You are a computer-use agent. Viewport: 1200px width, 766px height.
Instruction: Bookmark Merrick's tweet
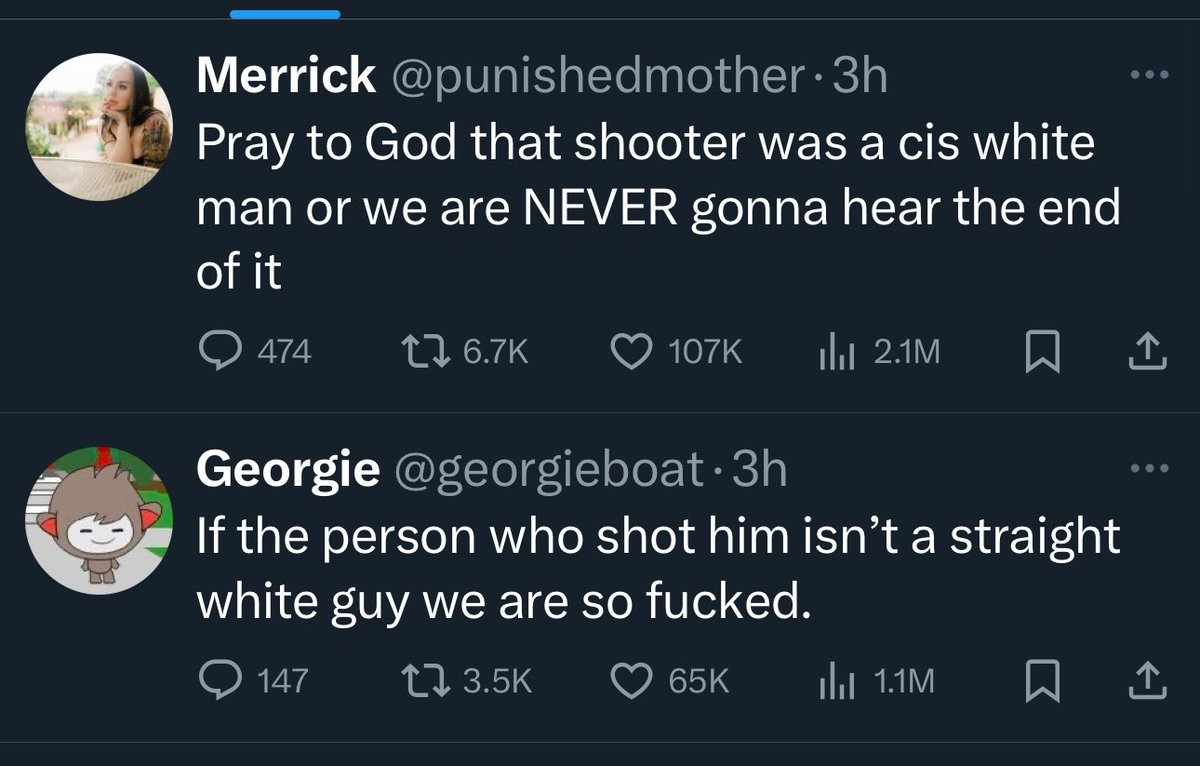tap(1042, 351)
